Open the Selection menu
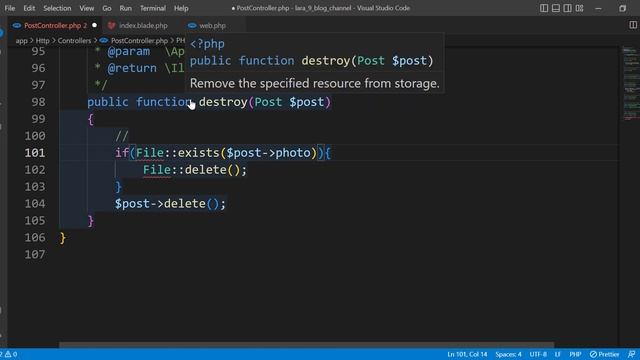 coord(57,8)
